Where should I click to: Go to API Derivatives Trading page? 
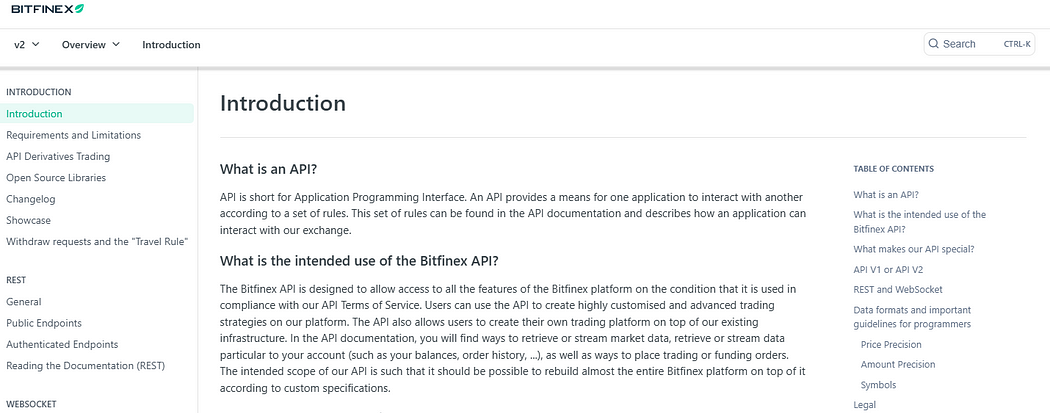pos(58,157)
